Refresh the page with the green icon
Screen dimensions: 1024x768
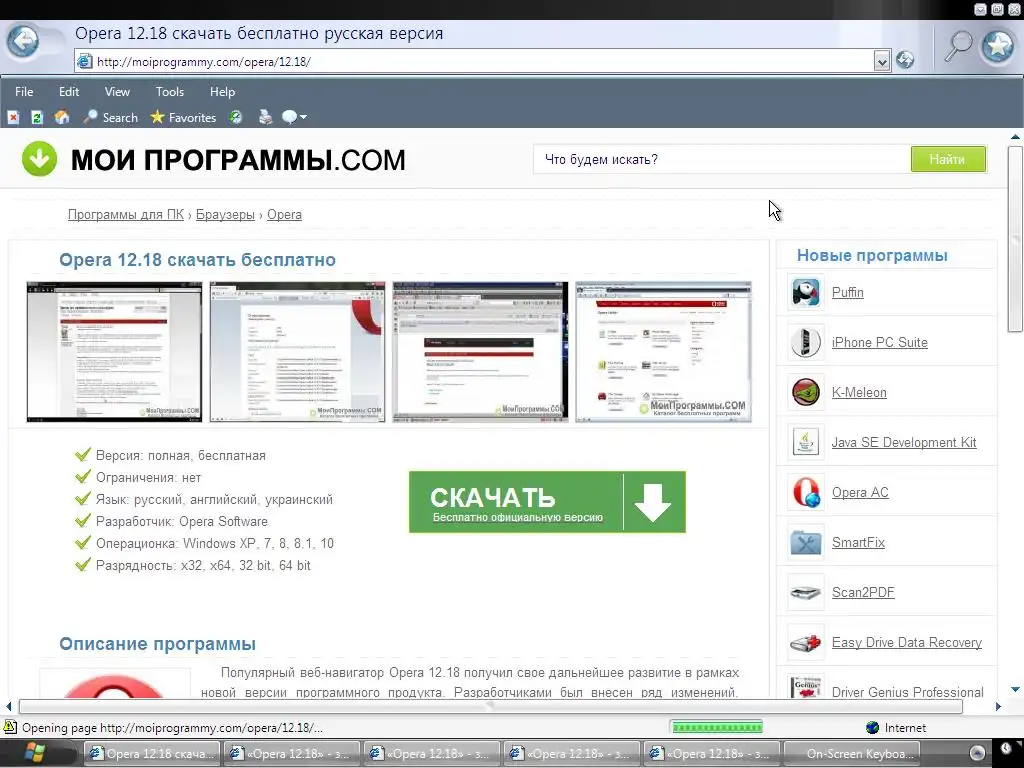[37, 118]
